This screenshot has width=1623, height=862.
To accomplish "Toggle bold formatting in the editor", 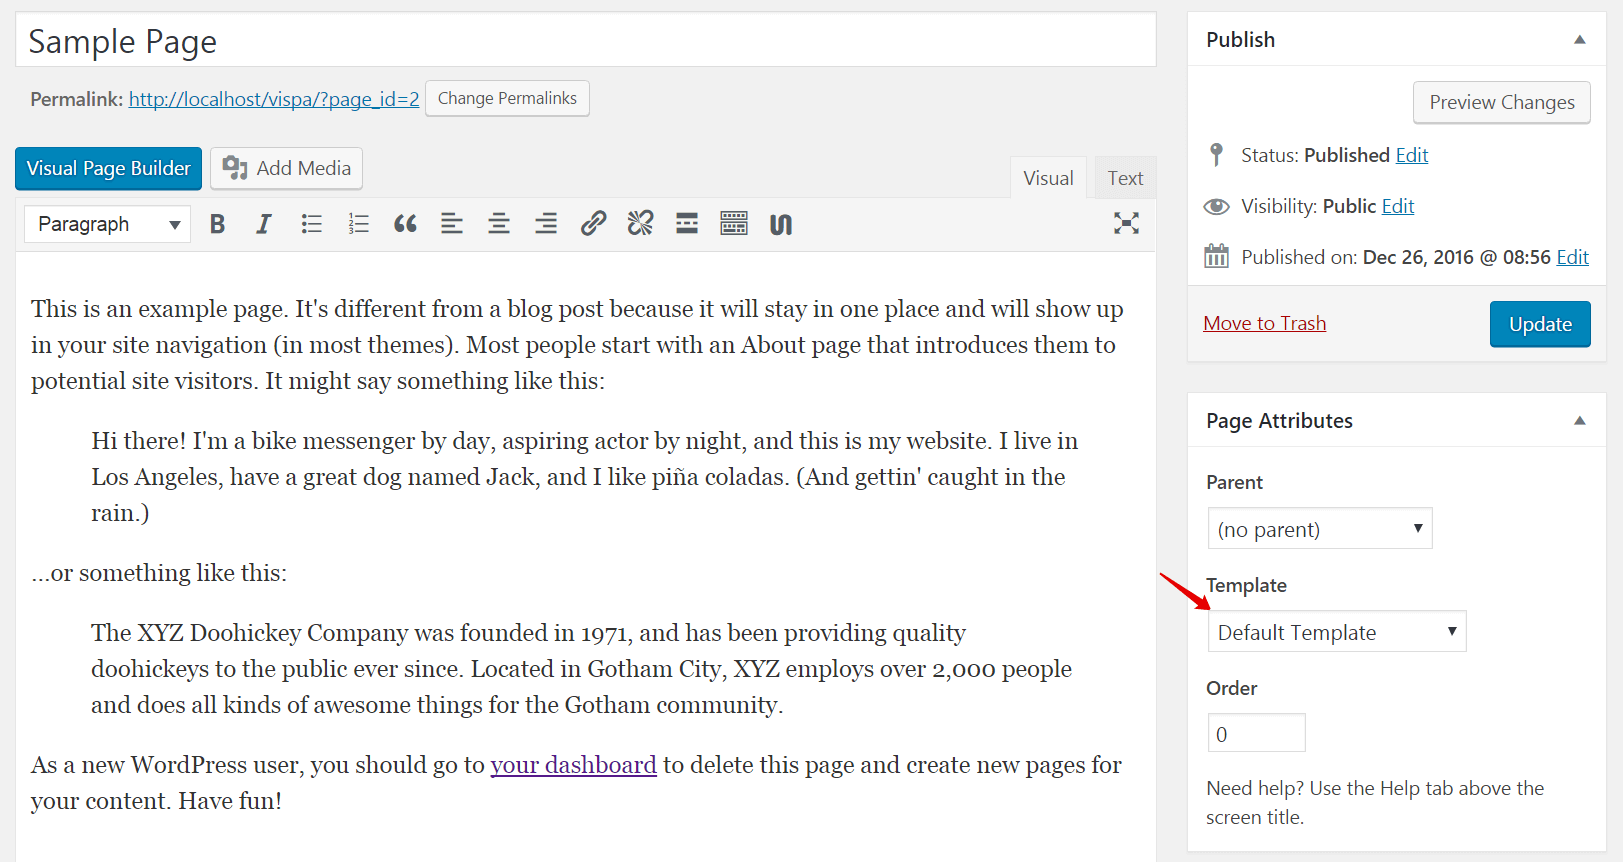I will 217,224.
